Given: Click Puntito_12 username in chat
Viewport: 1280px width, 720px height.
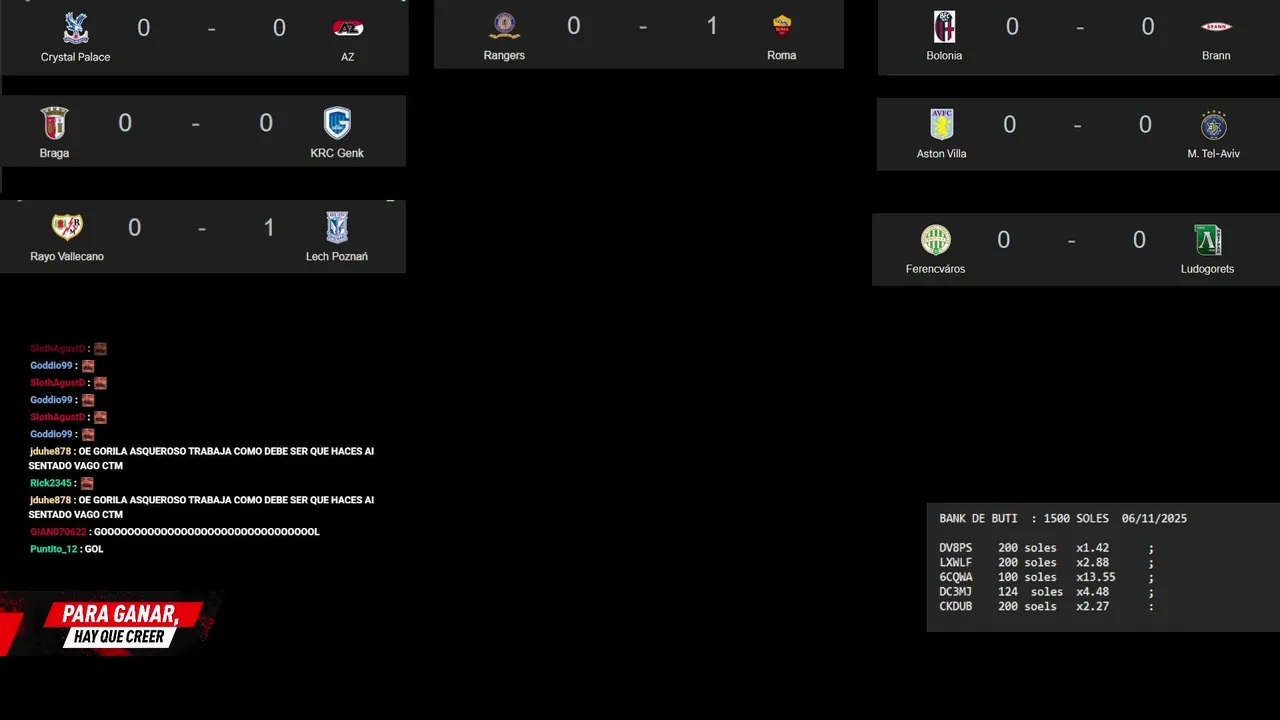Looking at the screenshot, I should (x=54, y=549).
